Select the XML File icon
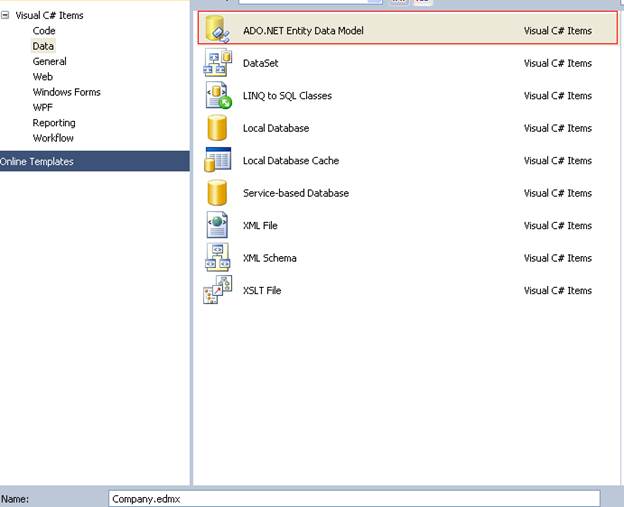The width and height of the screenshot is (624, 507). (217, 225)
